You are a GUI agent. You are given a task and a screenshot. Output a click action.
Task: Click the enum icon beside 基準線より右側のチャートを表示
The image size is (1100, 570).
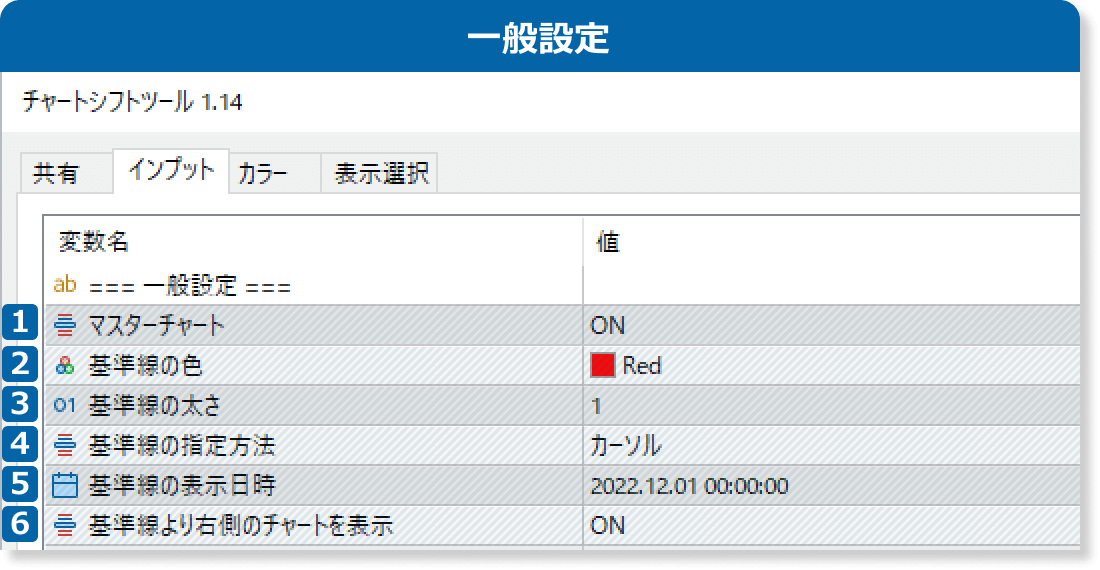coord(65,524)
